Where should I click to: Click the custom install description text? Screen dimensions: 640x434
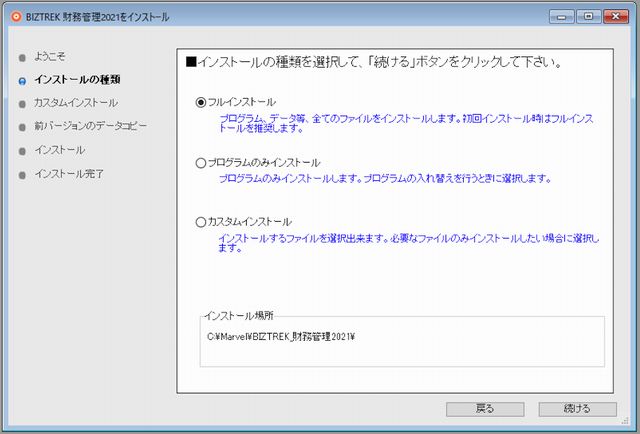pos(409,243)
